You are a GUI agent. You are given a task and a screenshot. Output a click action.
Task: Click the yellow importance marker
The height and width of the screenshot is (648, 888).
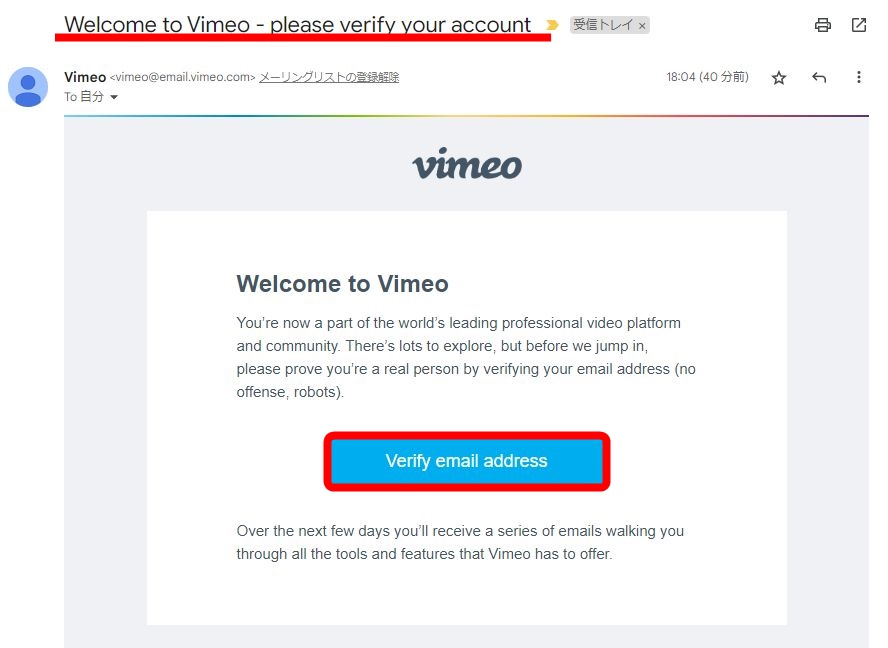pyautogui.click(x=552, y=25)
